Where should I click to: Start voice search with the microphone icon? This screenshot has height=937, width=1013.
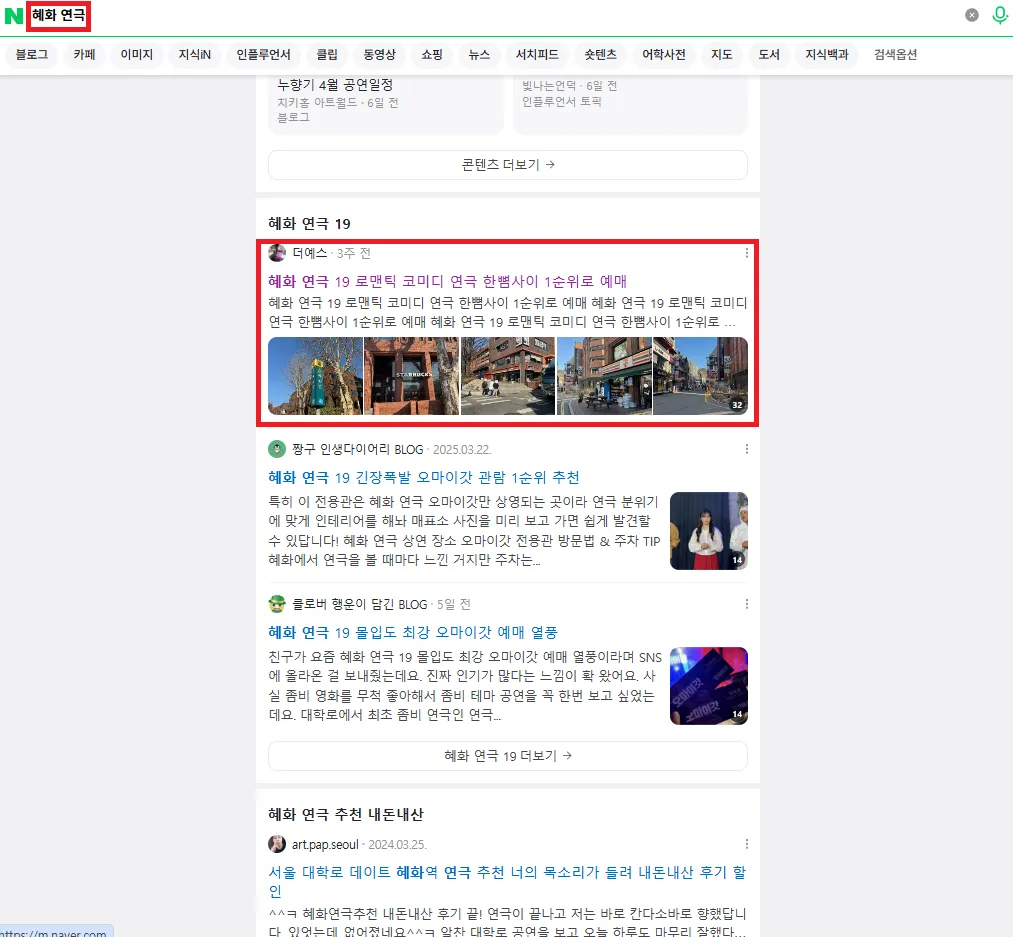pyautogui.click(x=999, y=15)
